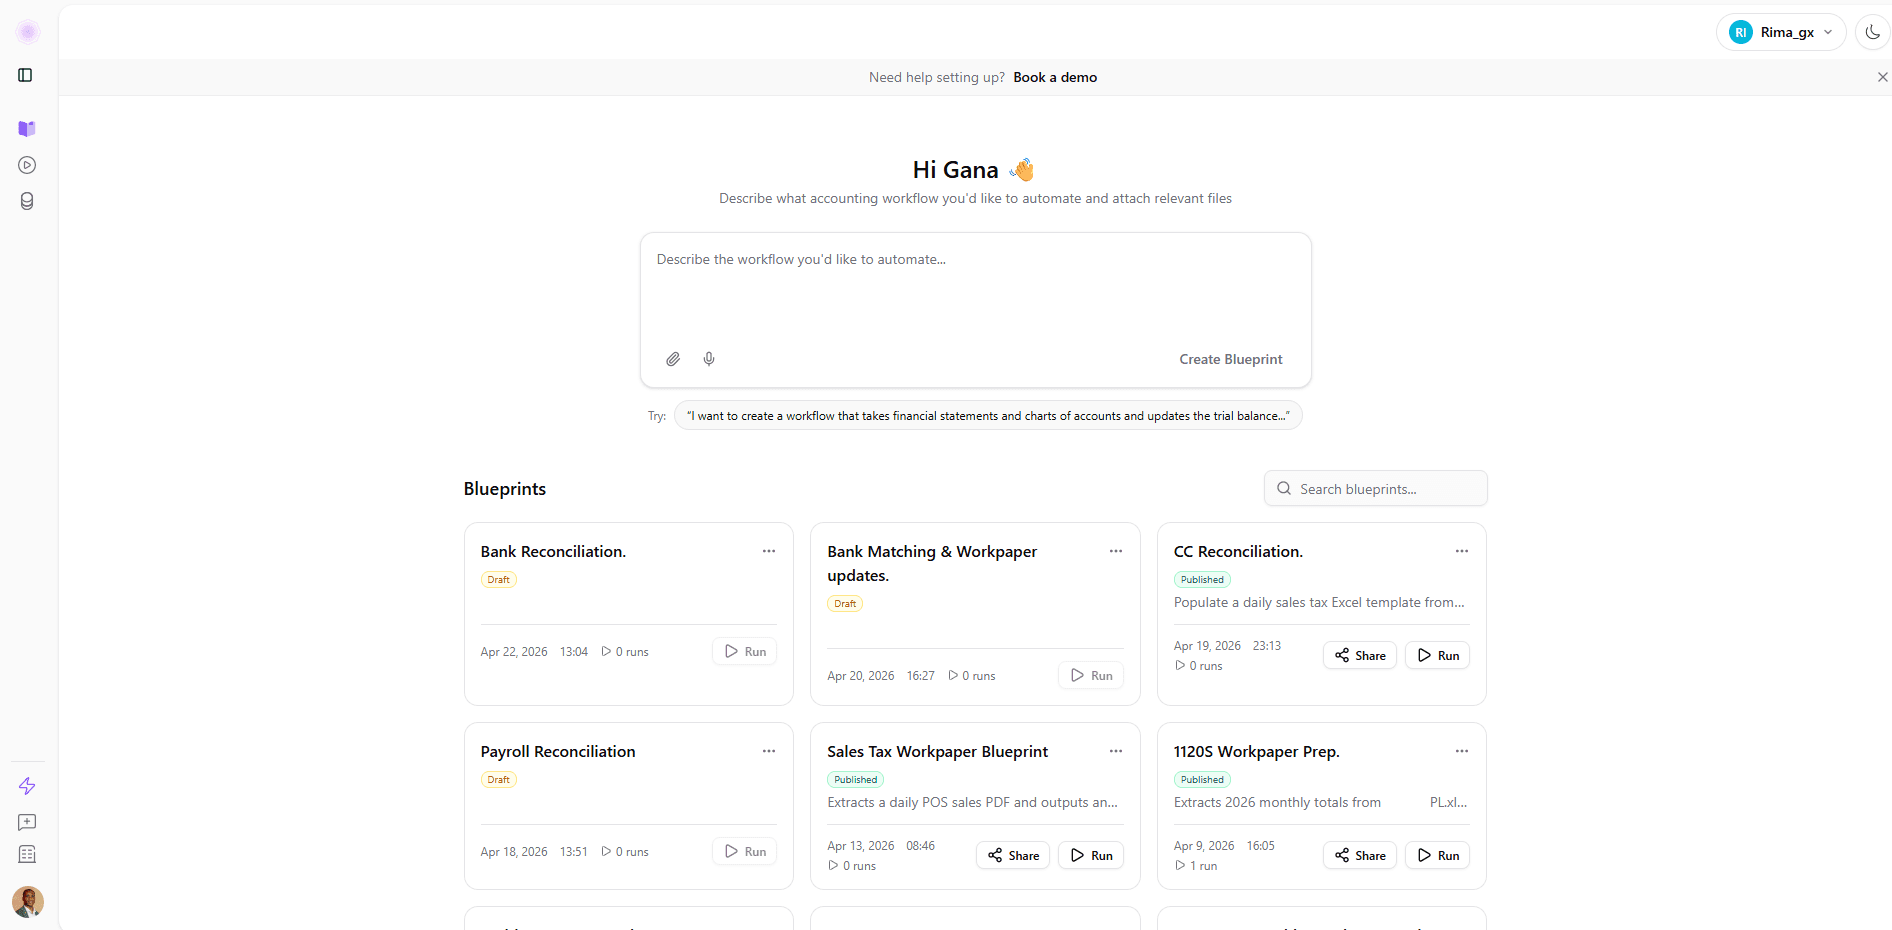This screenshot has height=930, width=1892.
Task: Click the lightning bolt icon in sidebar
Action: (26, 786)
